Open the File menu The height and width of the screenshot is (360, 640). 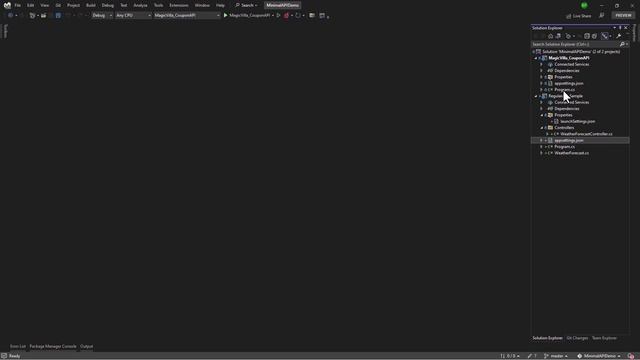click(18, 5)
